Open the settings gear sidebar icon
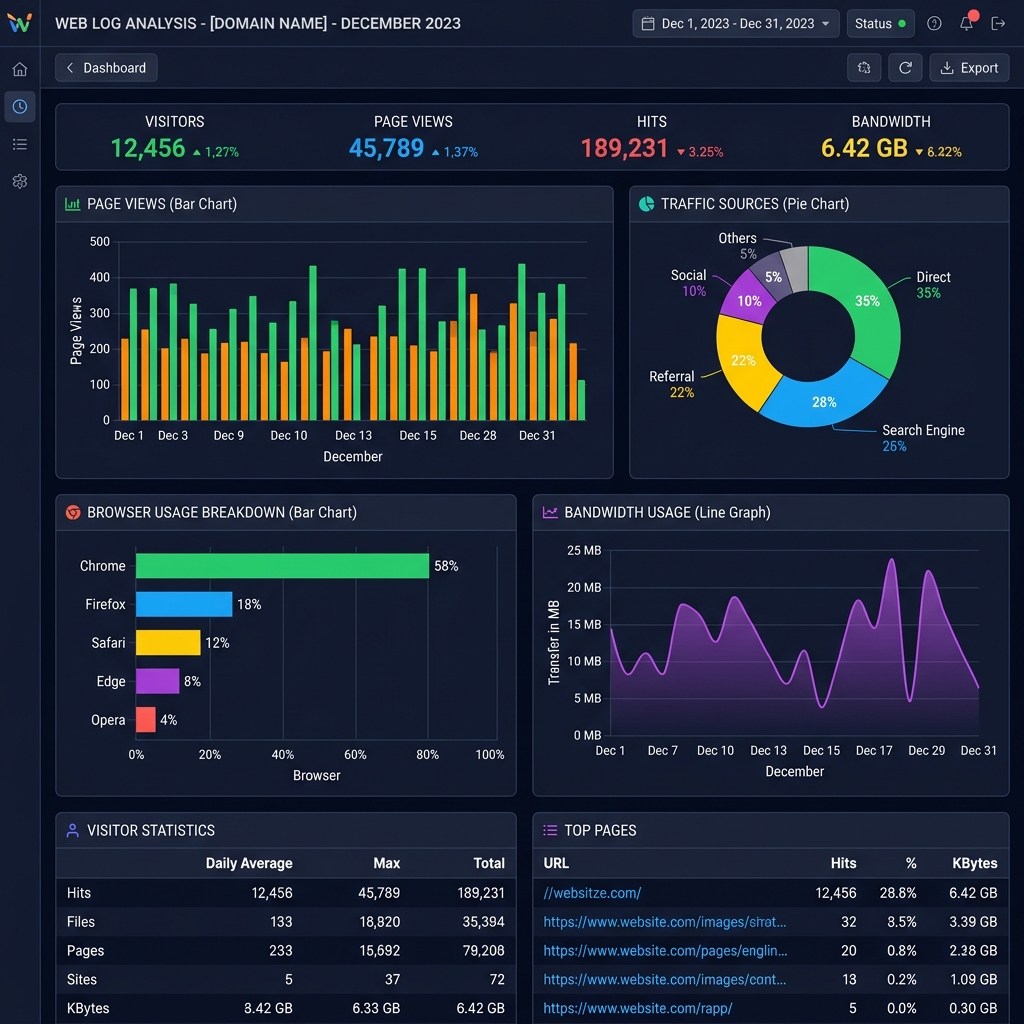1024x1024 pixels. [20, 181]
